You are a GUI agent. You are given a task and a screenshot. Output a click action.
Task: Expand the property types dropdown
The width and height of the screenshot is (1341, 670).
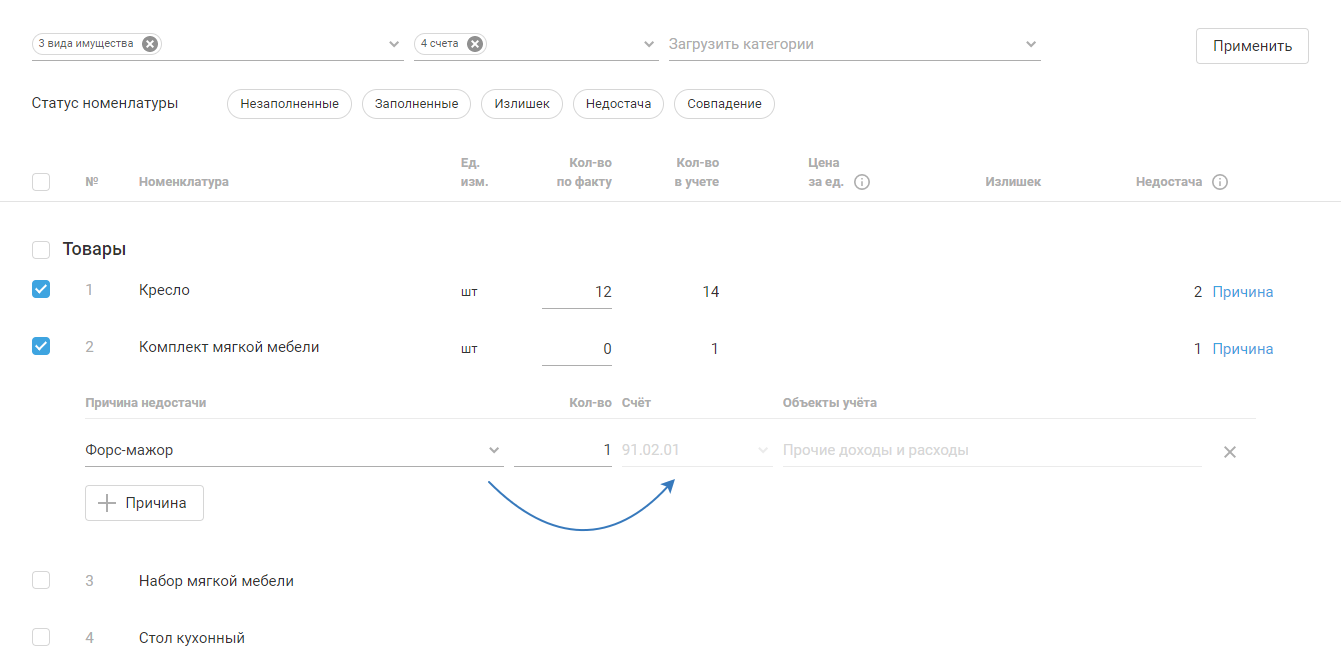pyautogui.click(x=394, y=45)
